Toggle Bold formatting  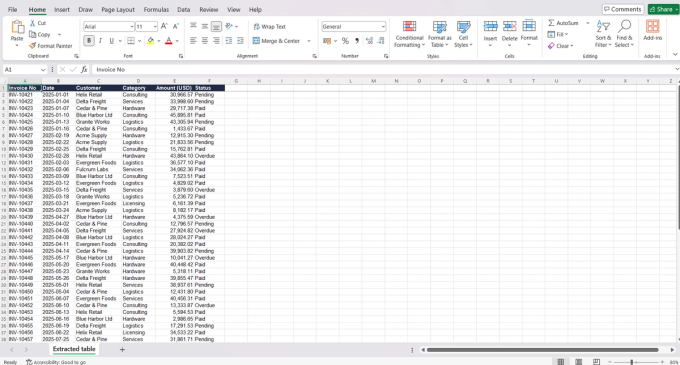coord(89,41)
